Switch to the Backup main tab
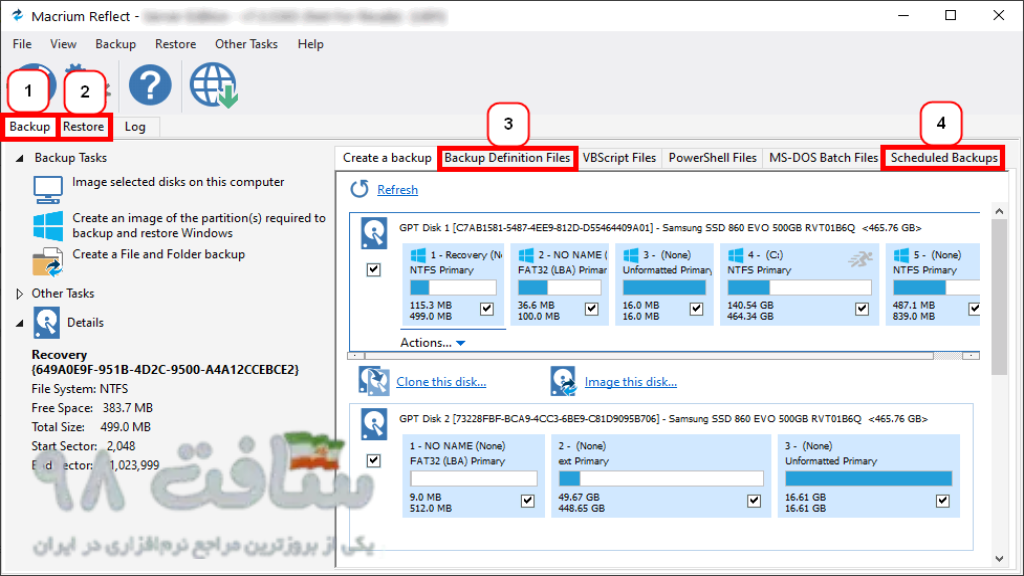Viewport: 1024px width, 576px height. 29,127
